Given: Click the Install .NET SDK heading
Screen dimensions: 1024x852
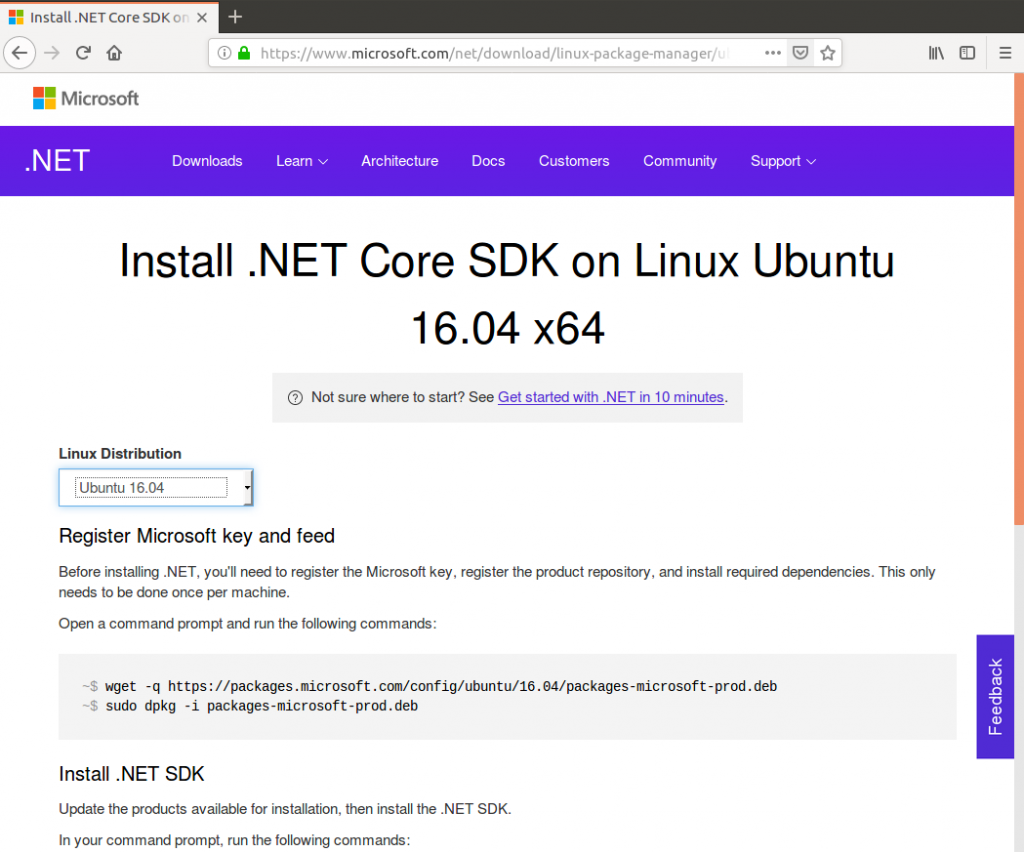Looking at the screenshot, I should point(131,774).
